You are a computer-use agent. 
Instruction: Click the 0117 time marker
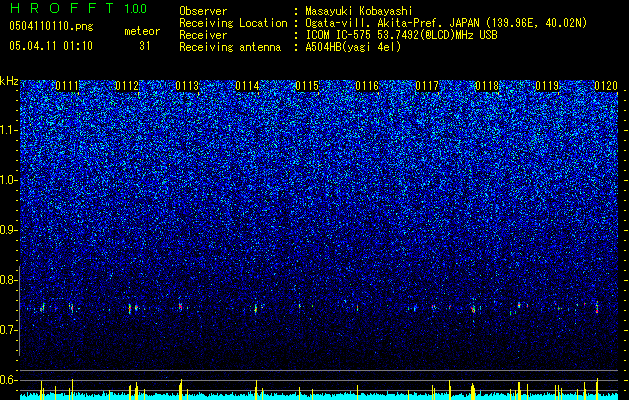tap(427, 86)
